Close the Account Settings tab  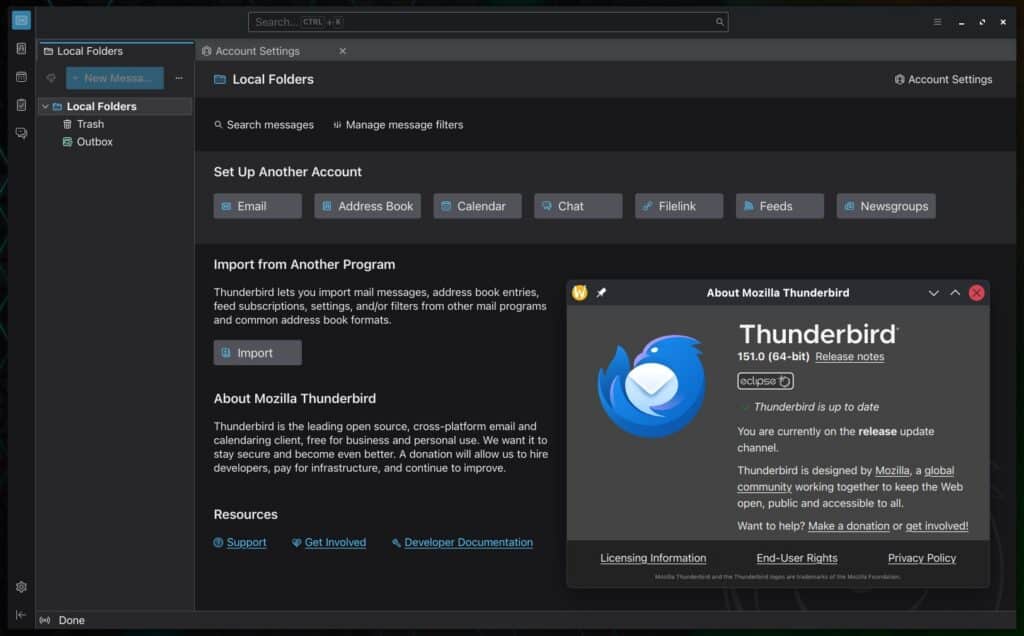coord(342,51)
